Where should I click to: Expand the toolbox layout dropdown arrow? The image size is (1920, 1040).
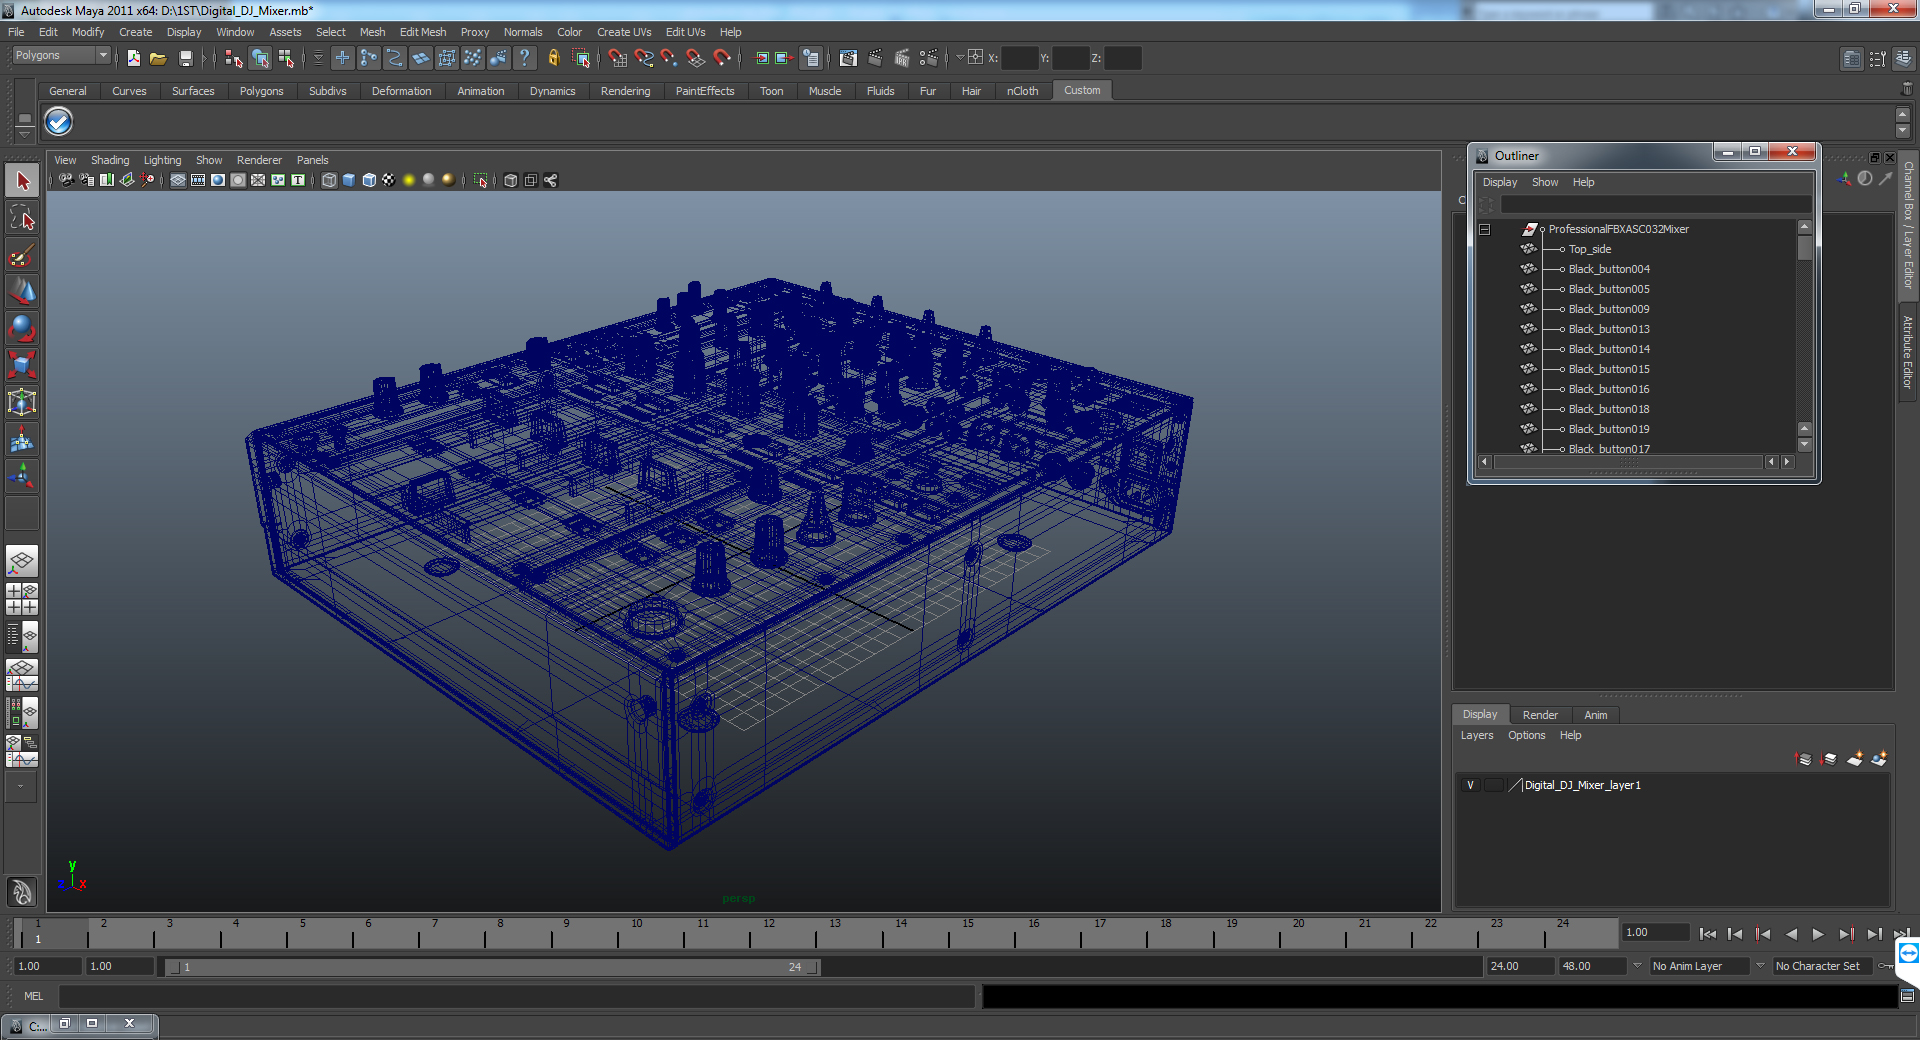click(x=21, y=787)
